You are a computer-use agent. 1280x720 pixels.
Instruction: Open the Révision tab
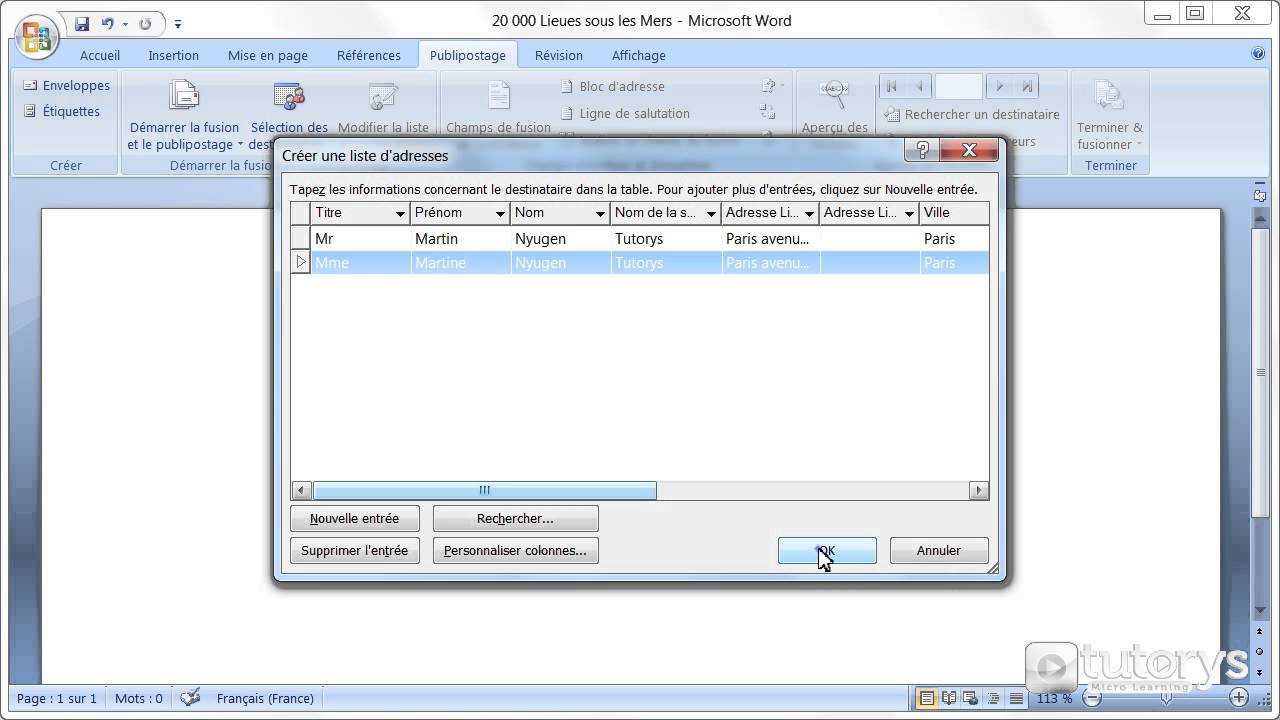(559, 55)
